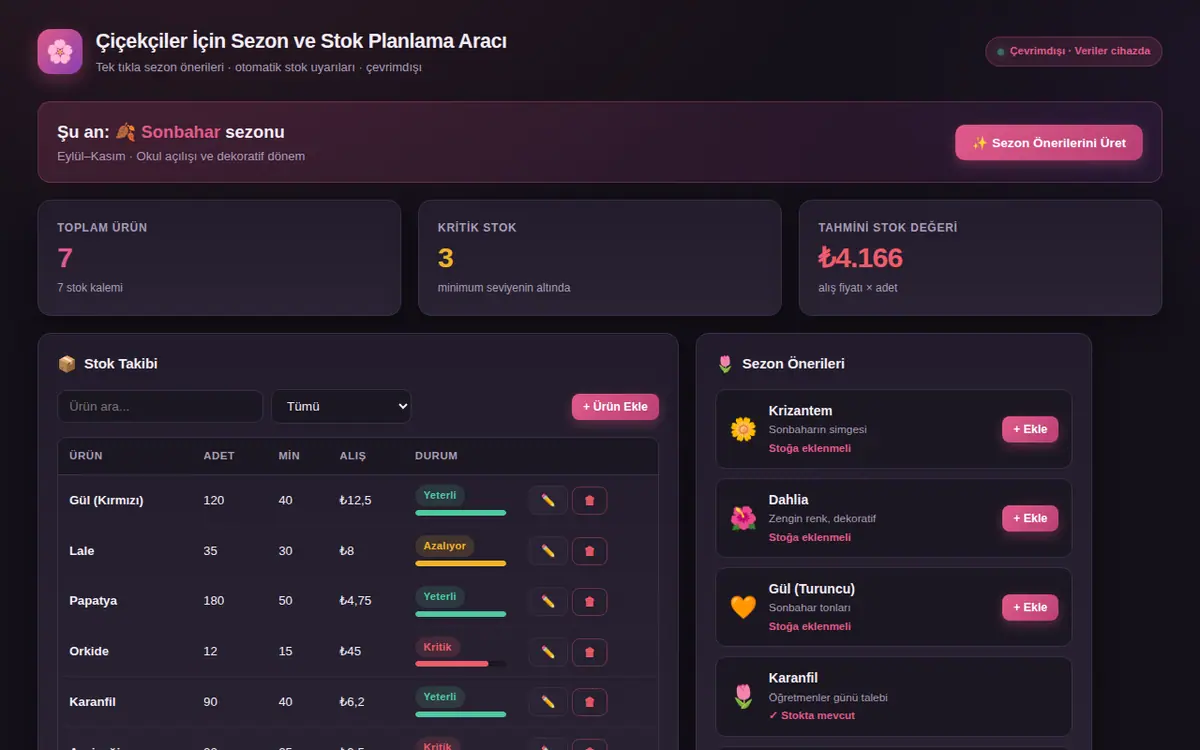This screenshot has width=1200, height=750.
Task: Click the Krizantem flower icon in suggestions
Action: [x=743, y=429]
